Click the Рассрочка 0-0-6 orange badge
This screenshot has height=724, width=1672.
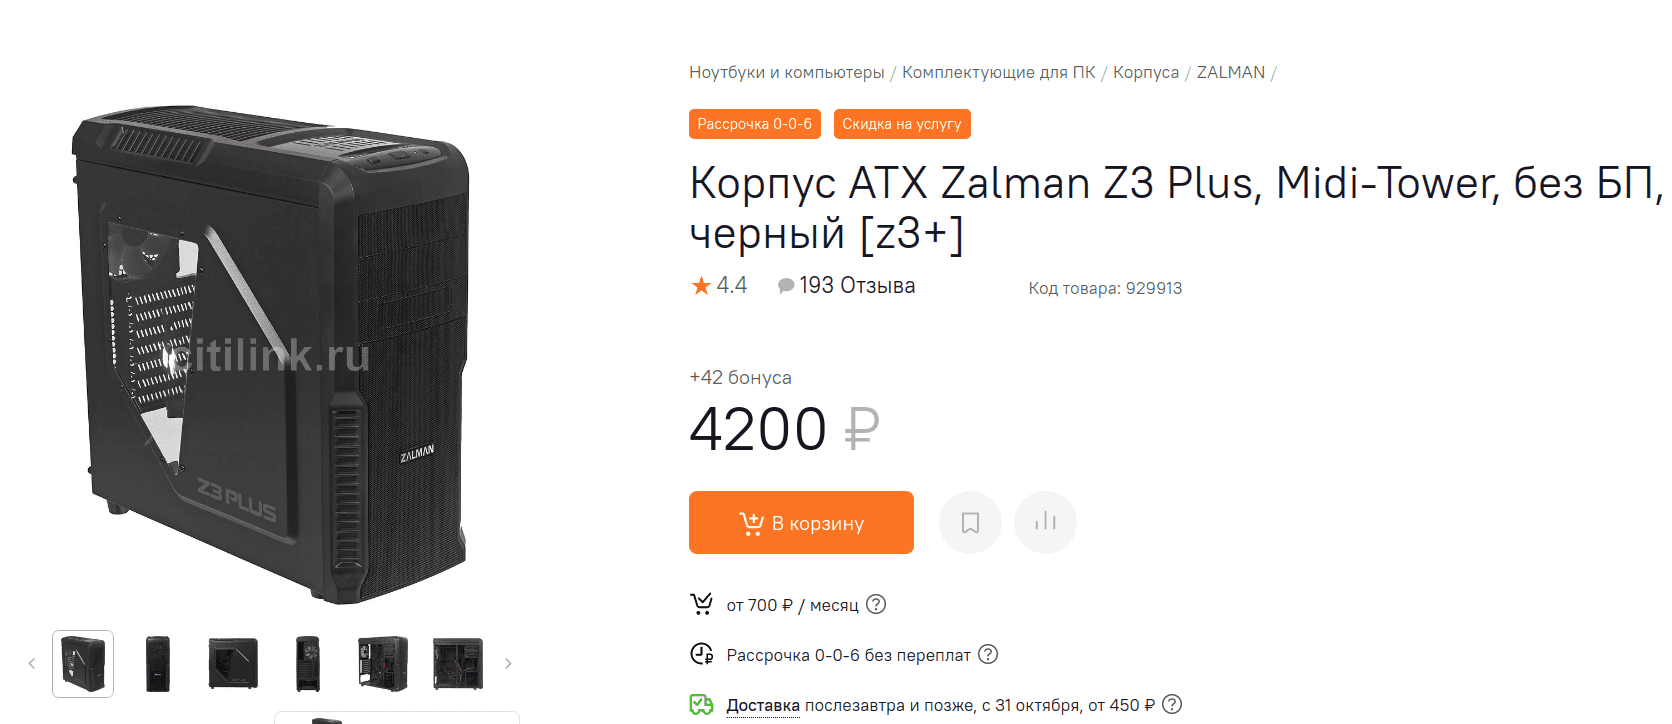[x=754, y=124]
